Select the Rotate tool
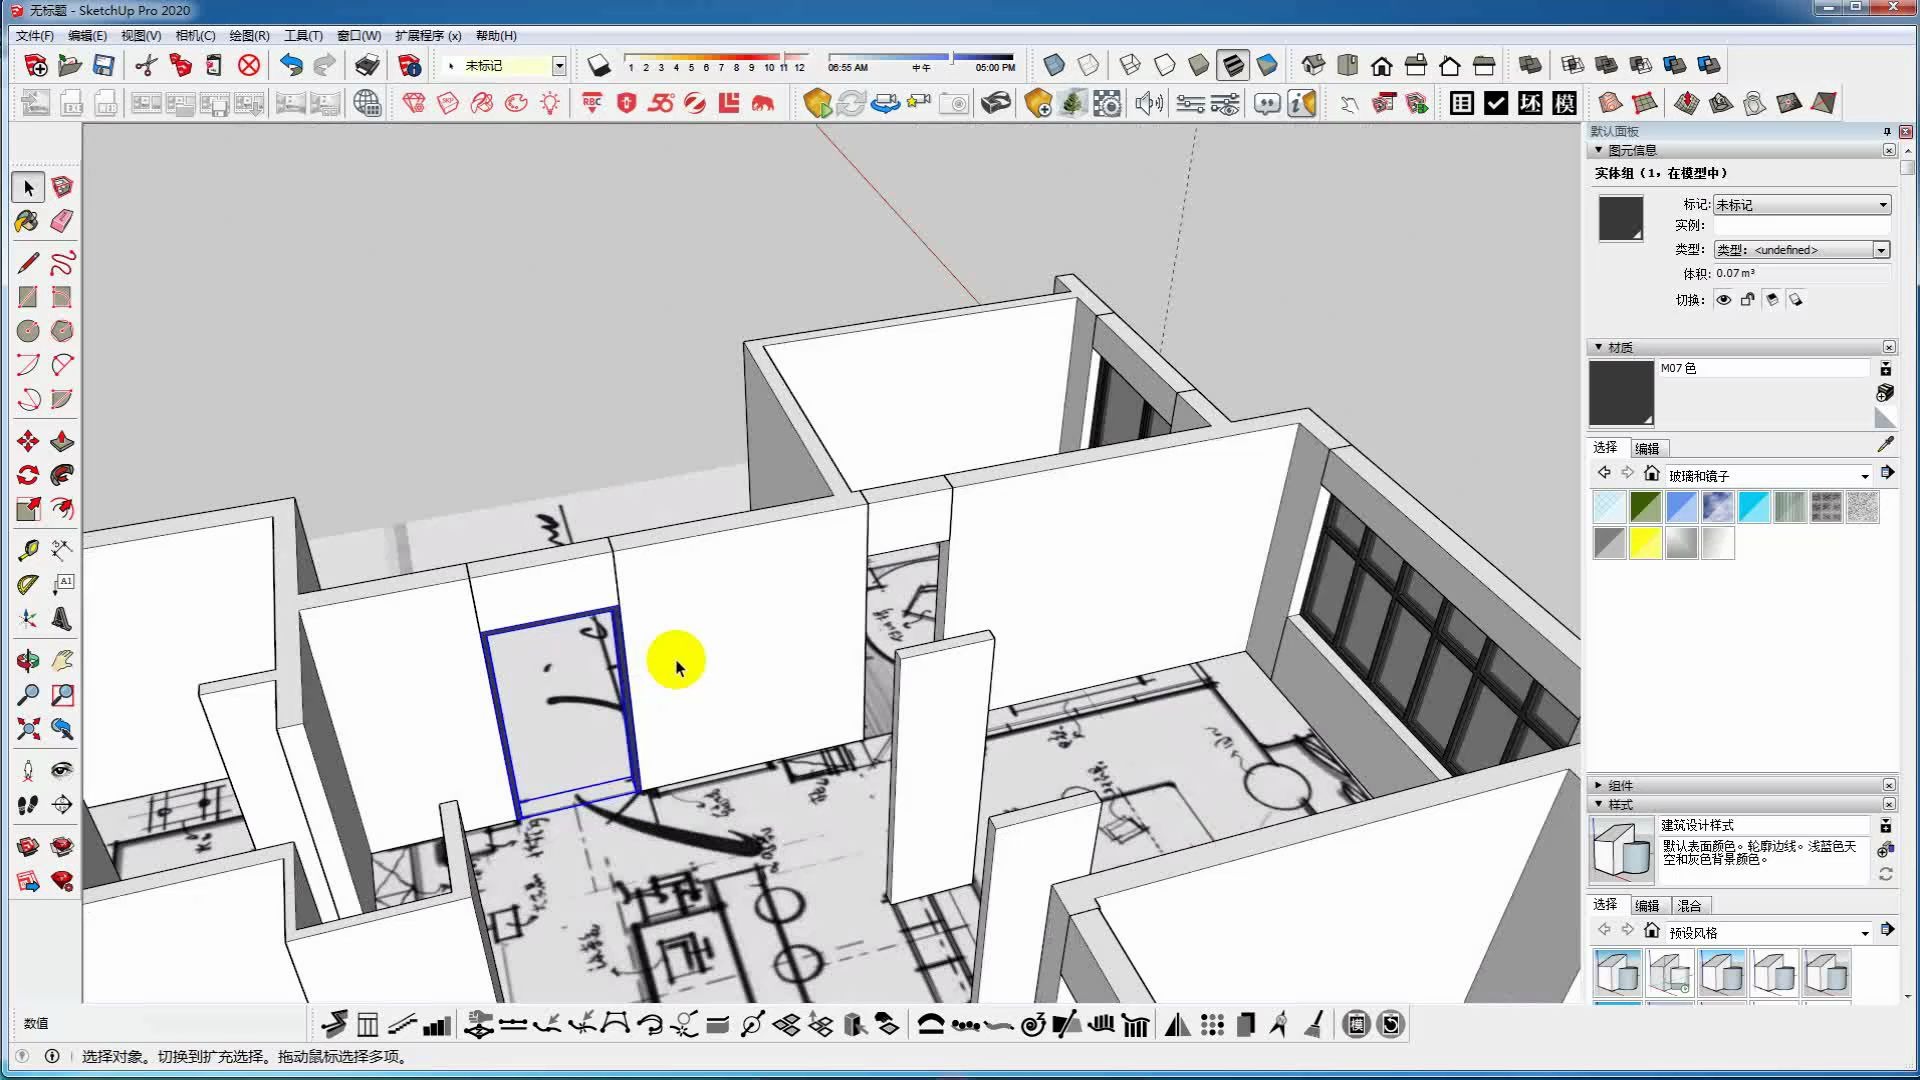This screenshot has height=1080, width=1920. 27,475
